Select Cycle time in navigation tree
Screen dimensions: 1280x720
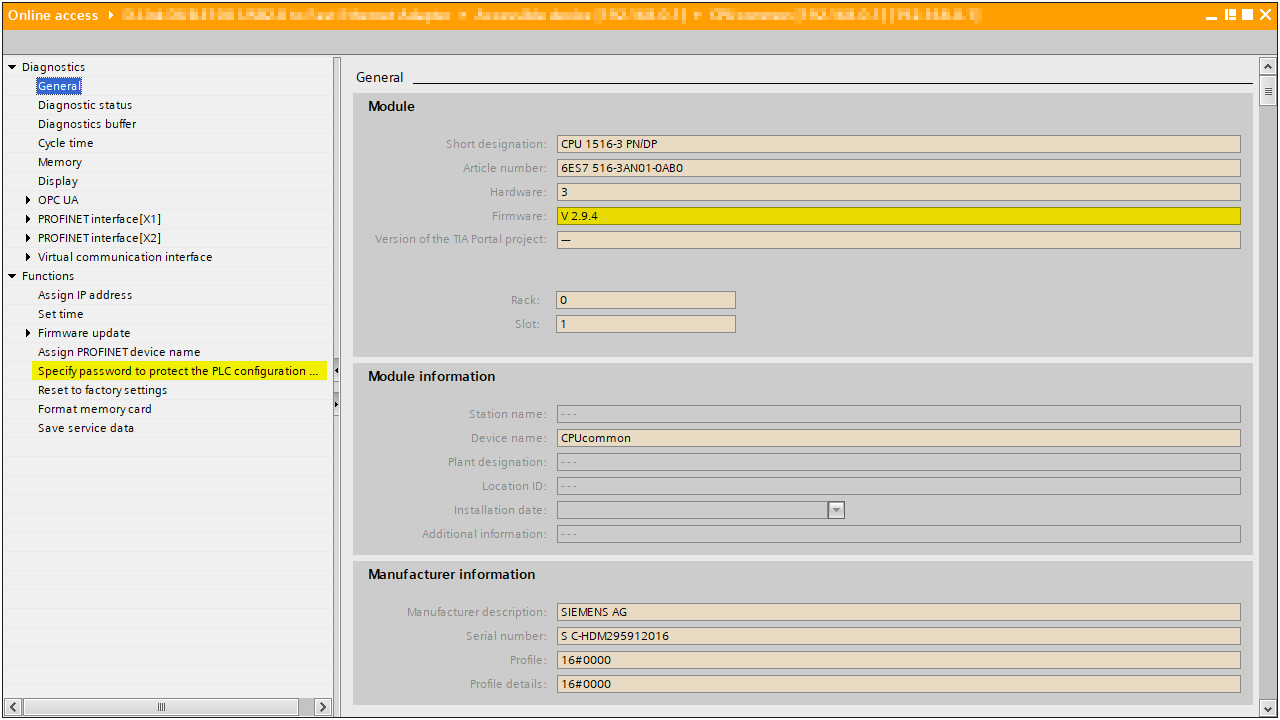65,143
